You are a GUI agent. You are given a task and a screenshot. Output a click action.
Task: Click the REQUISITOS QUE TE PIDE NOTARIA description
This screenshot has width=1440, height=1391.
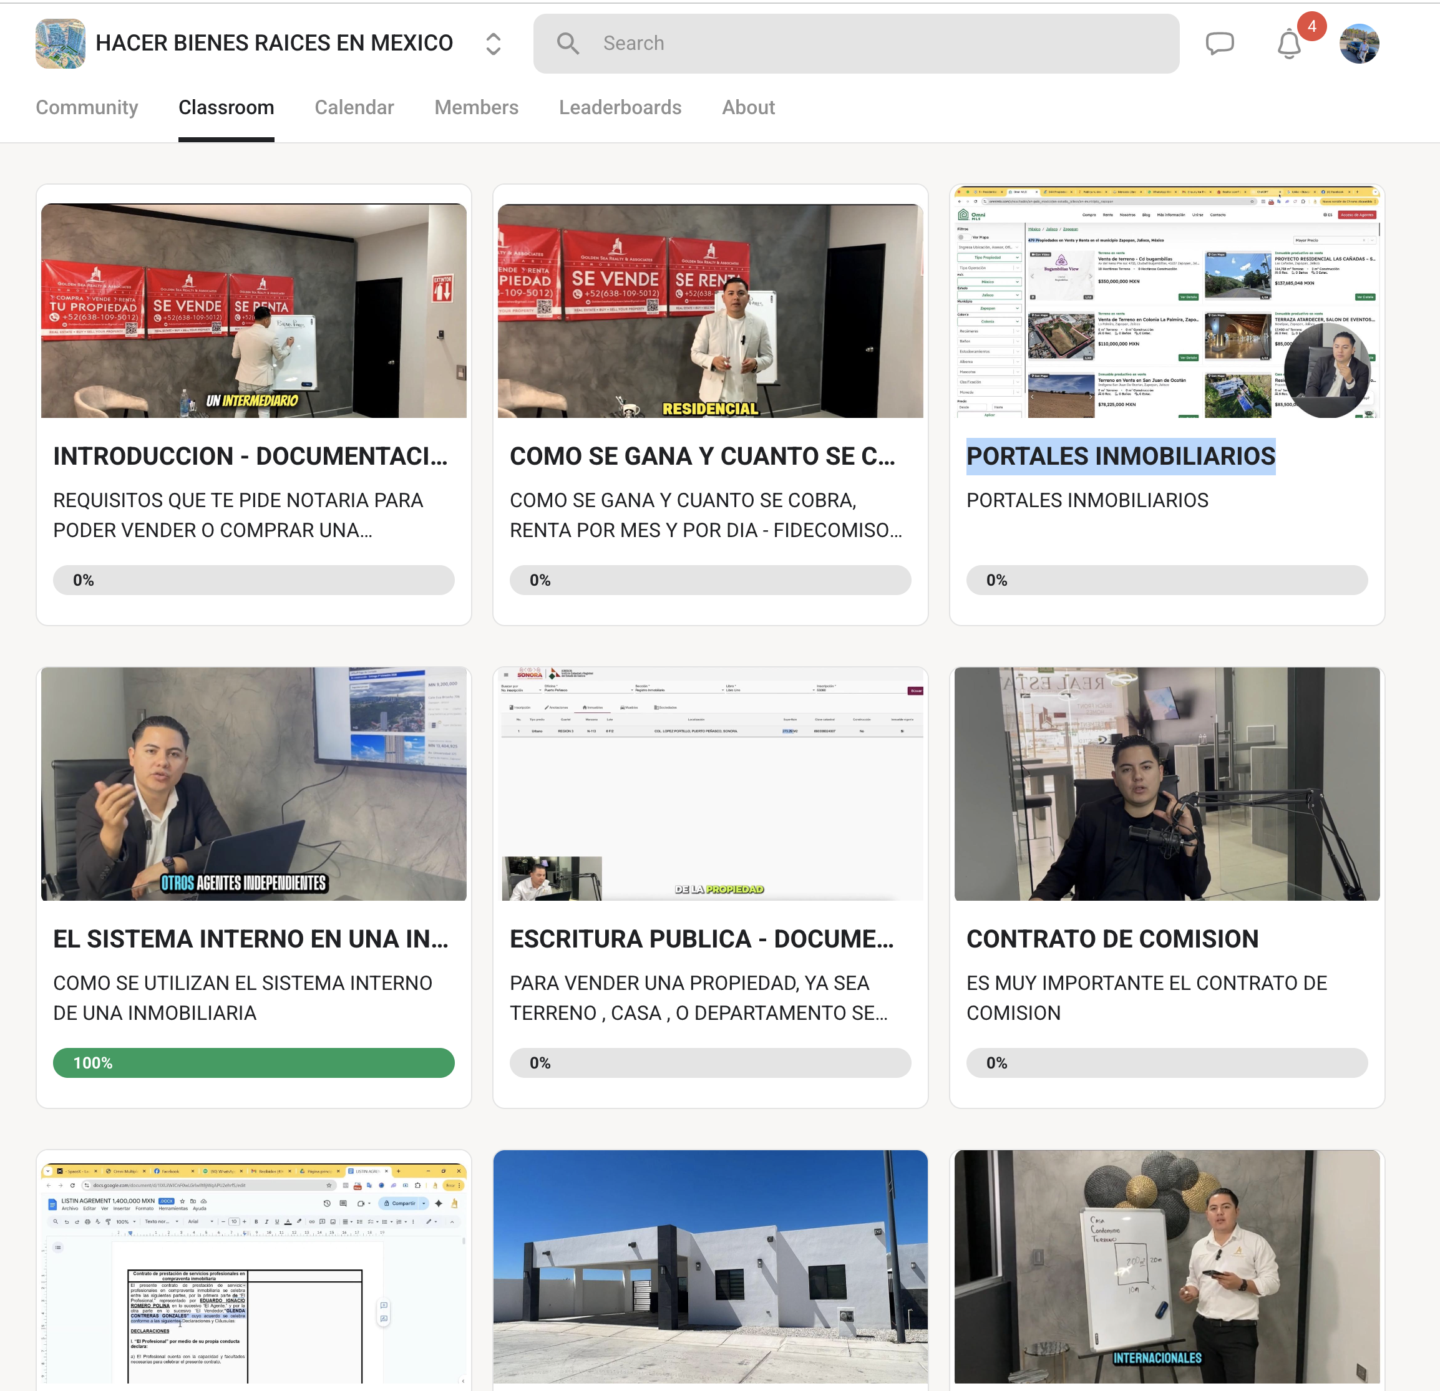238,515
